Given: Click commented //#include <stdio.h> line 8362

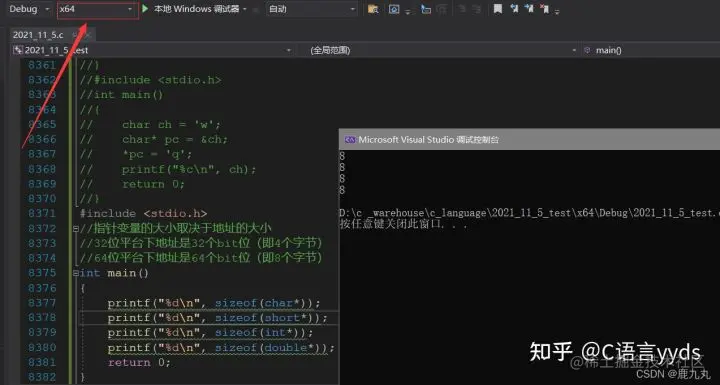Looking at the screenshot, I should point(151,80).
